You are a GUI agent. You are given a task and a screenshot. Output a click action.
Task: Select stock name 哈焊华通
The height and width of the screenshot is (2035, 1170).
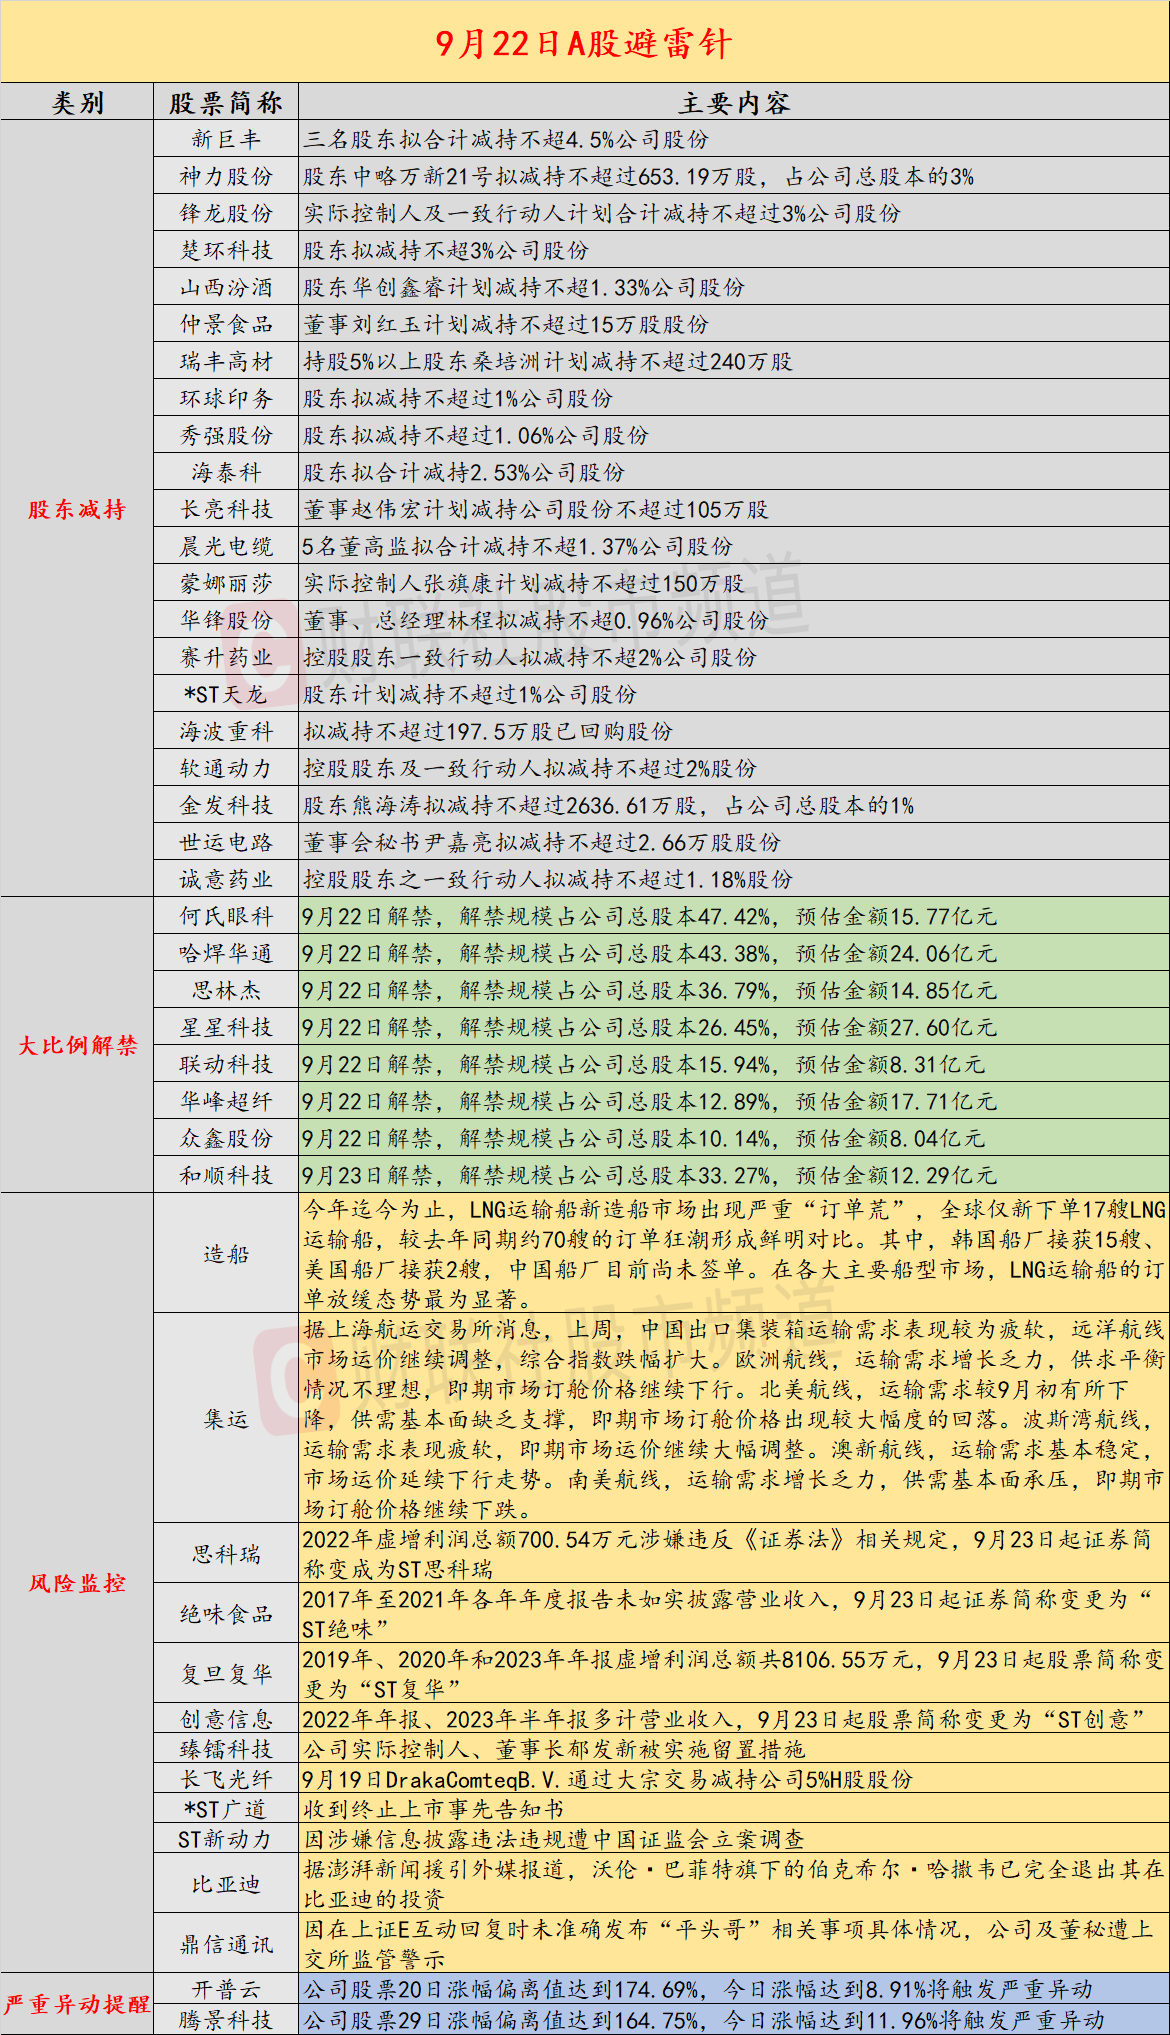tap(226, 954)
